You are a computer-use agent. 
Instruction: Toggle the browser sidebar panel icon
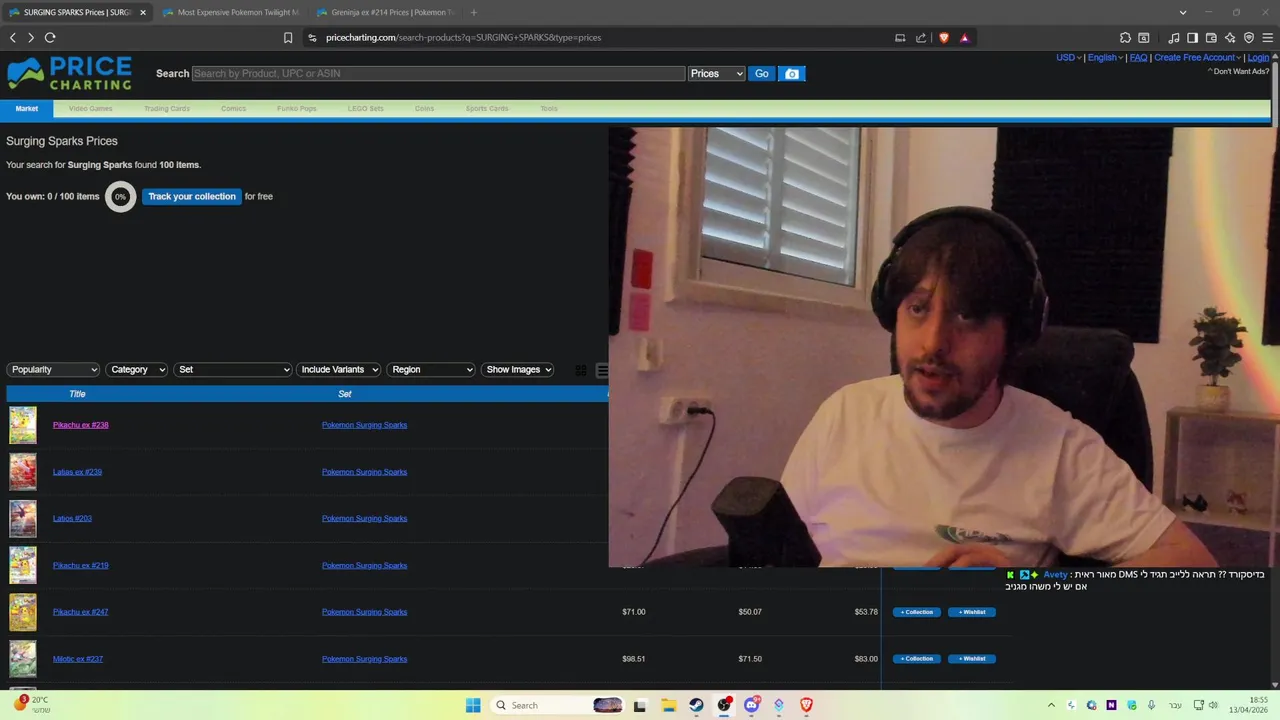1192,38
